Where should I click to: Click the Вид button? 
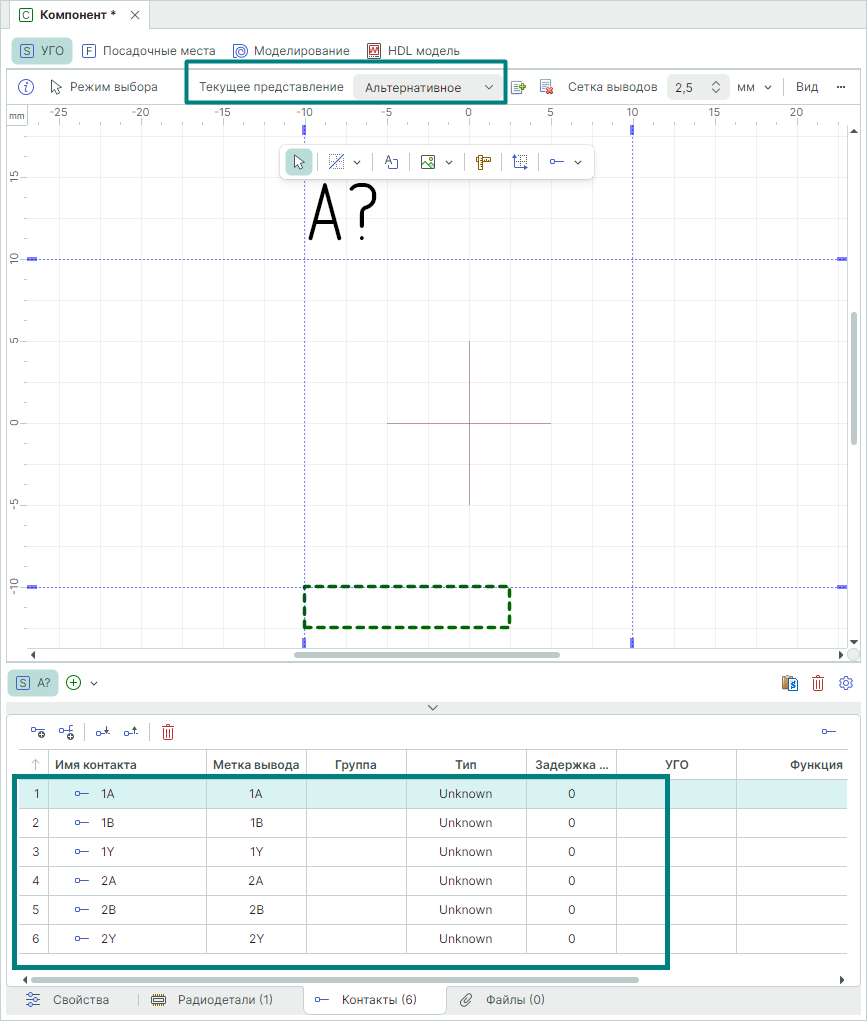click(x=807, y=87)
